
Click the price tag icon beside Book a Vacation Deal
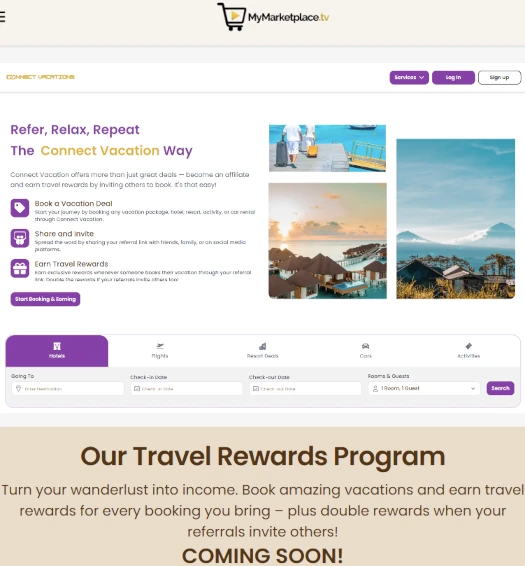(20, 208)
